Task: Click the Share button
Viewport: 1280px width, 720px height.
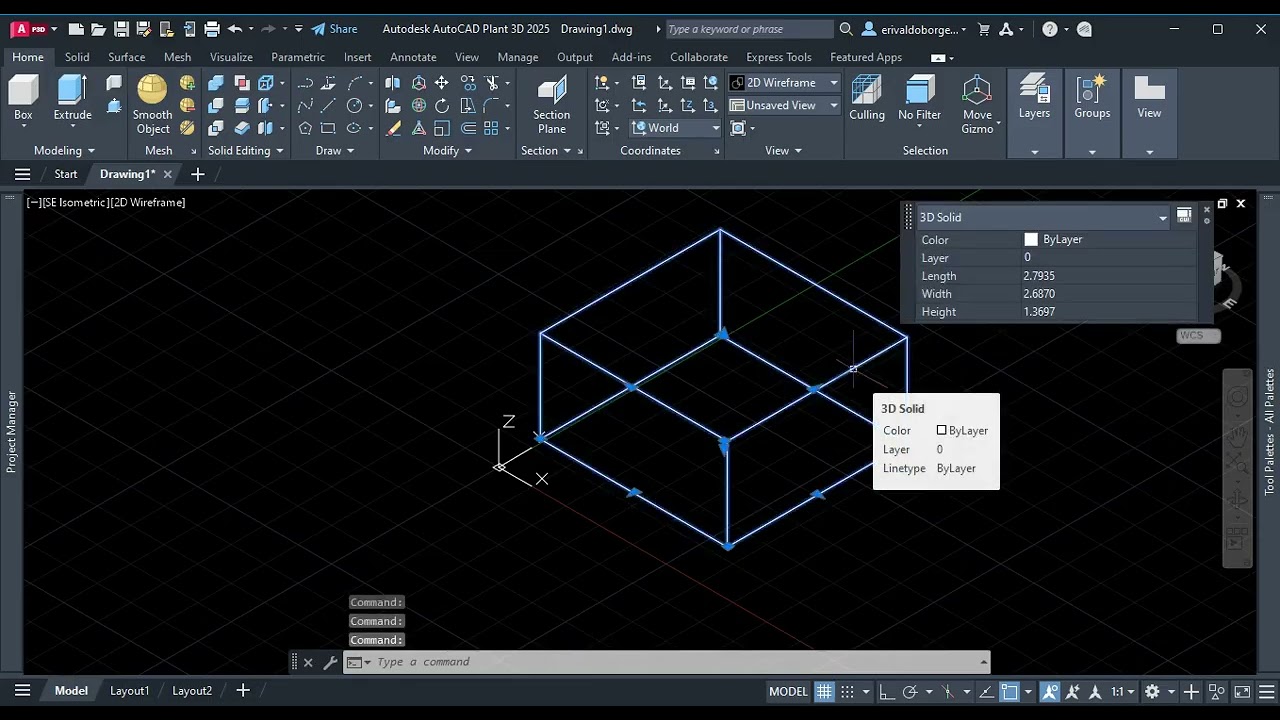Action: [x=334, y=29]
